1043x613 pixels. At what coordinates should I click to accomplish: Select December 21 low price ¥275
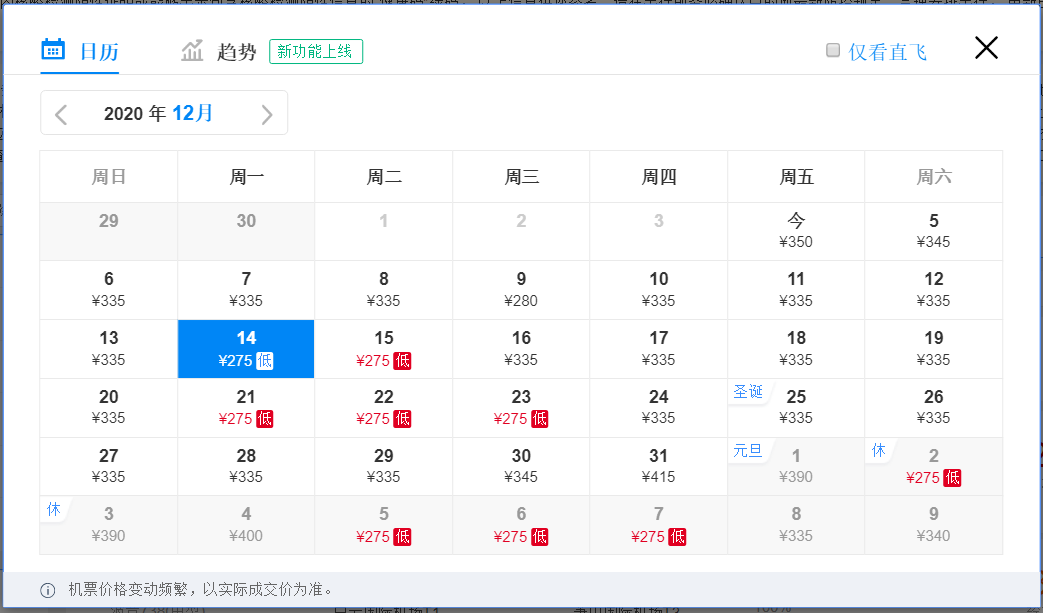[246, 408]
